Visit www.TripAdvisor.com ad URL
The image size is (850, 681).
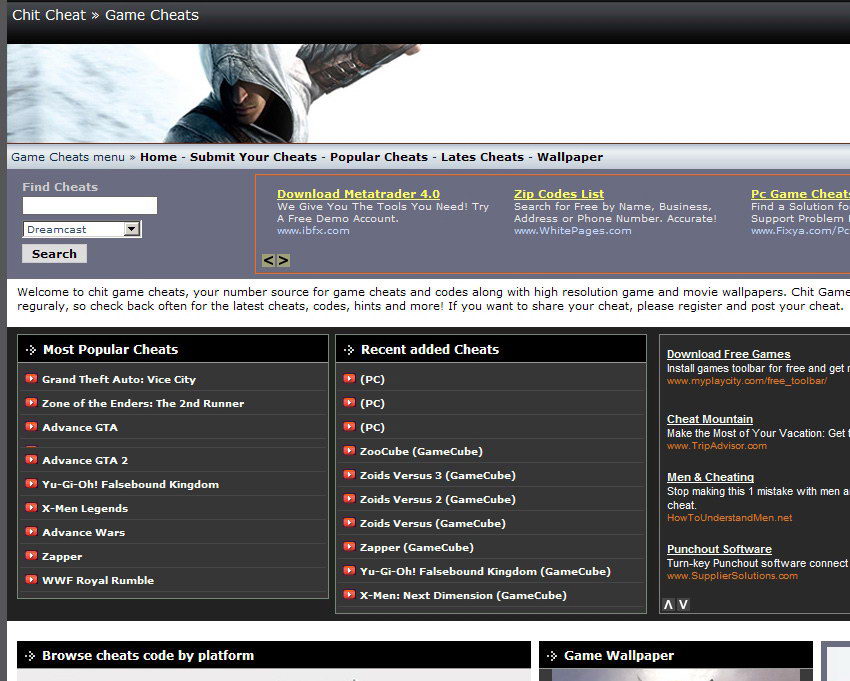(x=717, y=446)
